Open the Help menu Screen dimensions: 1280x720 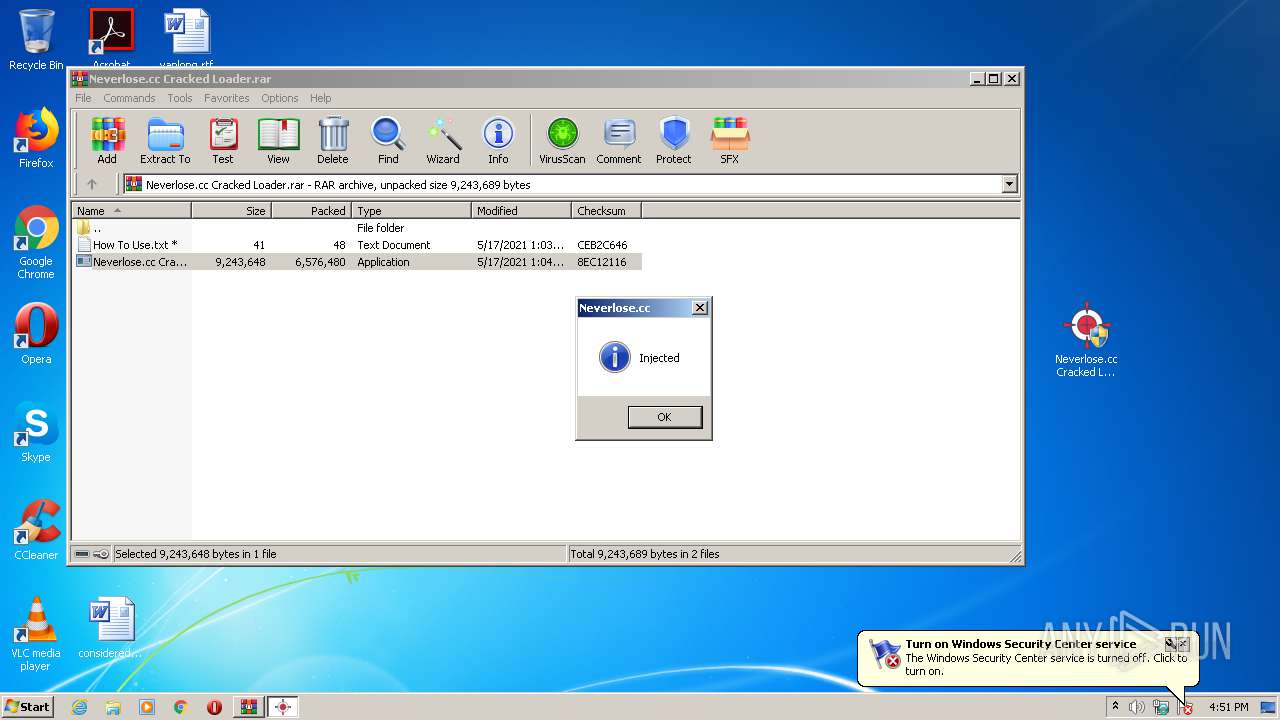(320, 98)
